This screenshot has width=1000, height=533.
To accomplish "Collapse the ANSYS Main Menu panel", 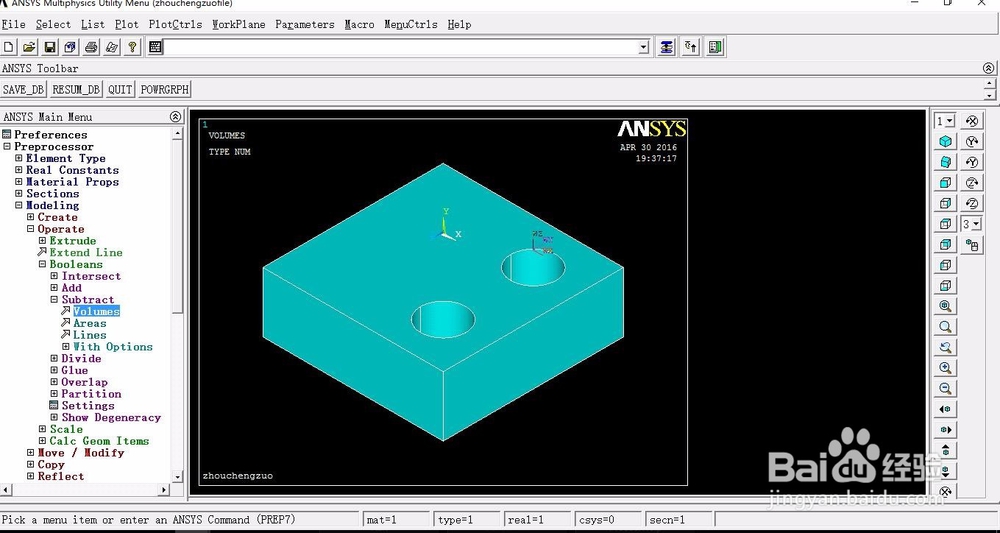I will [175, 117].
